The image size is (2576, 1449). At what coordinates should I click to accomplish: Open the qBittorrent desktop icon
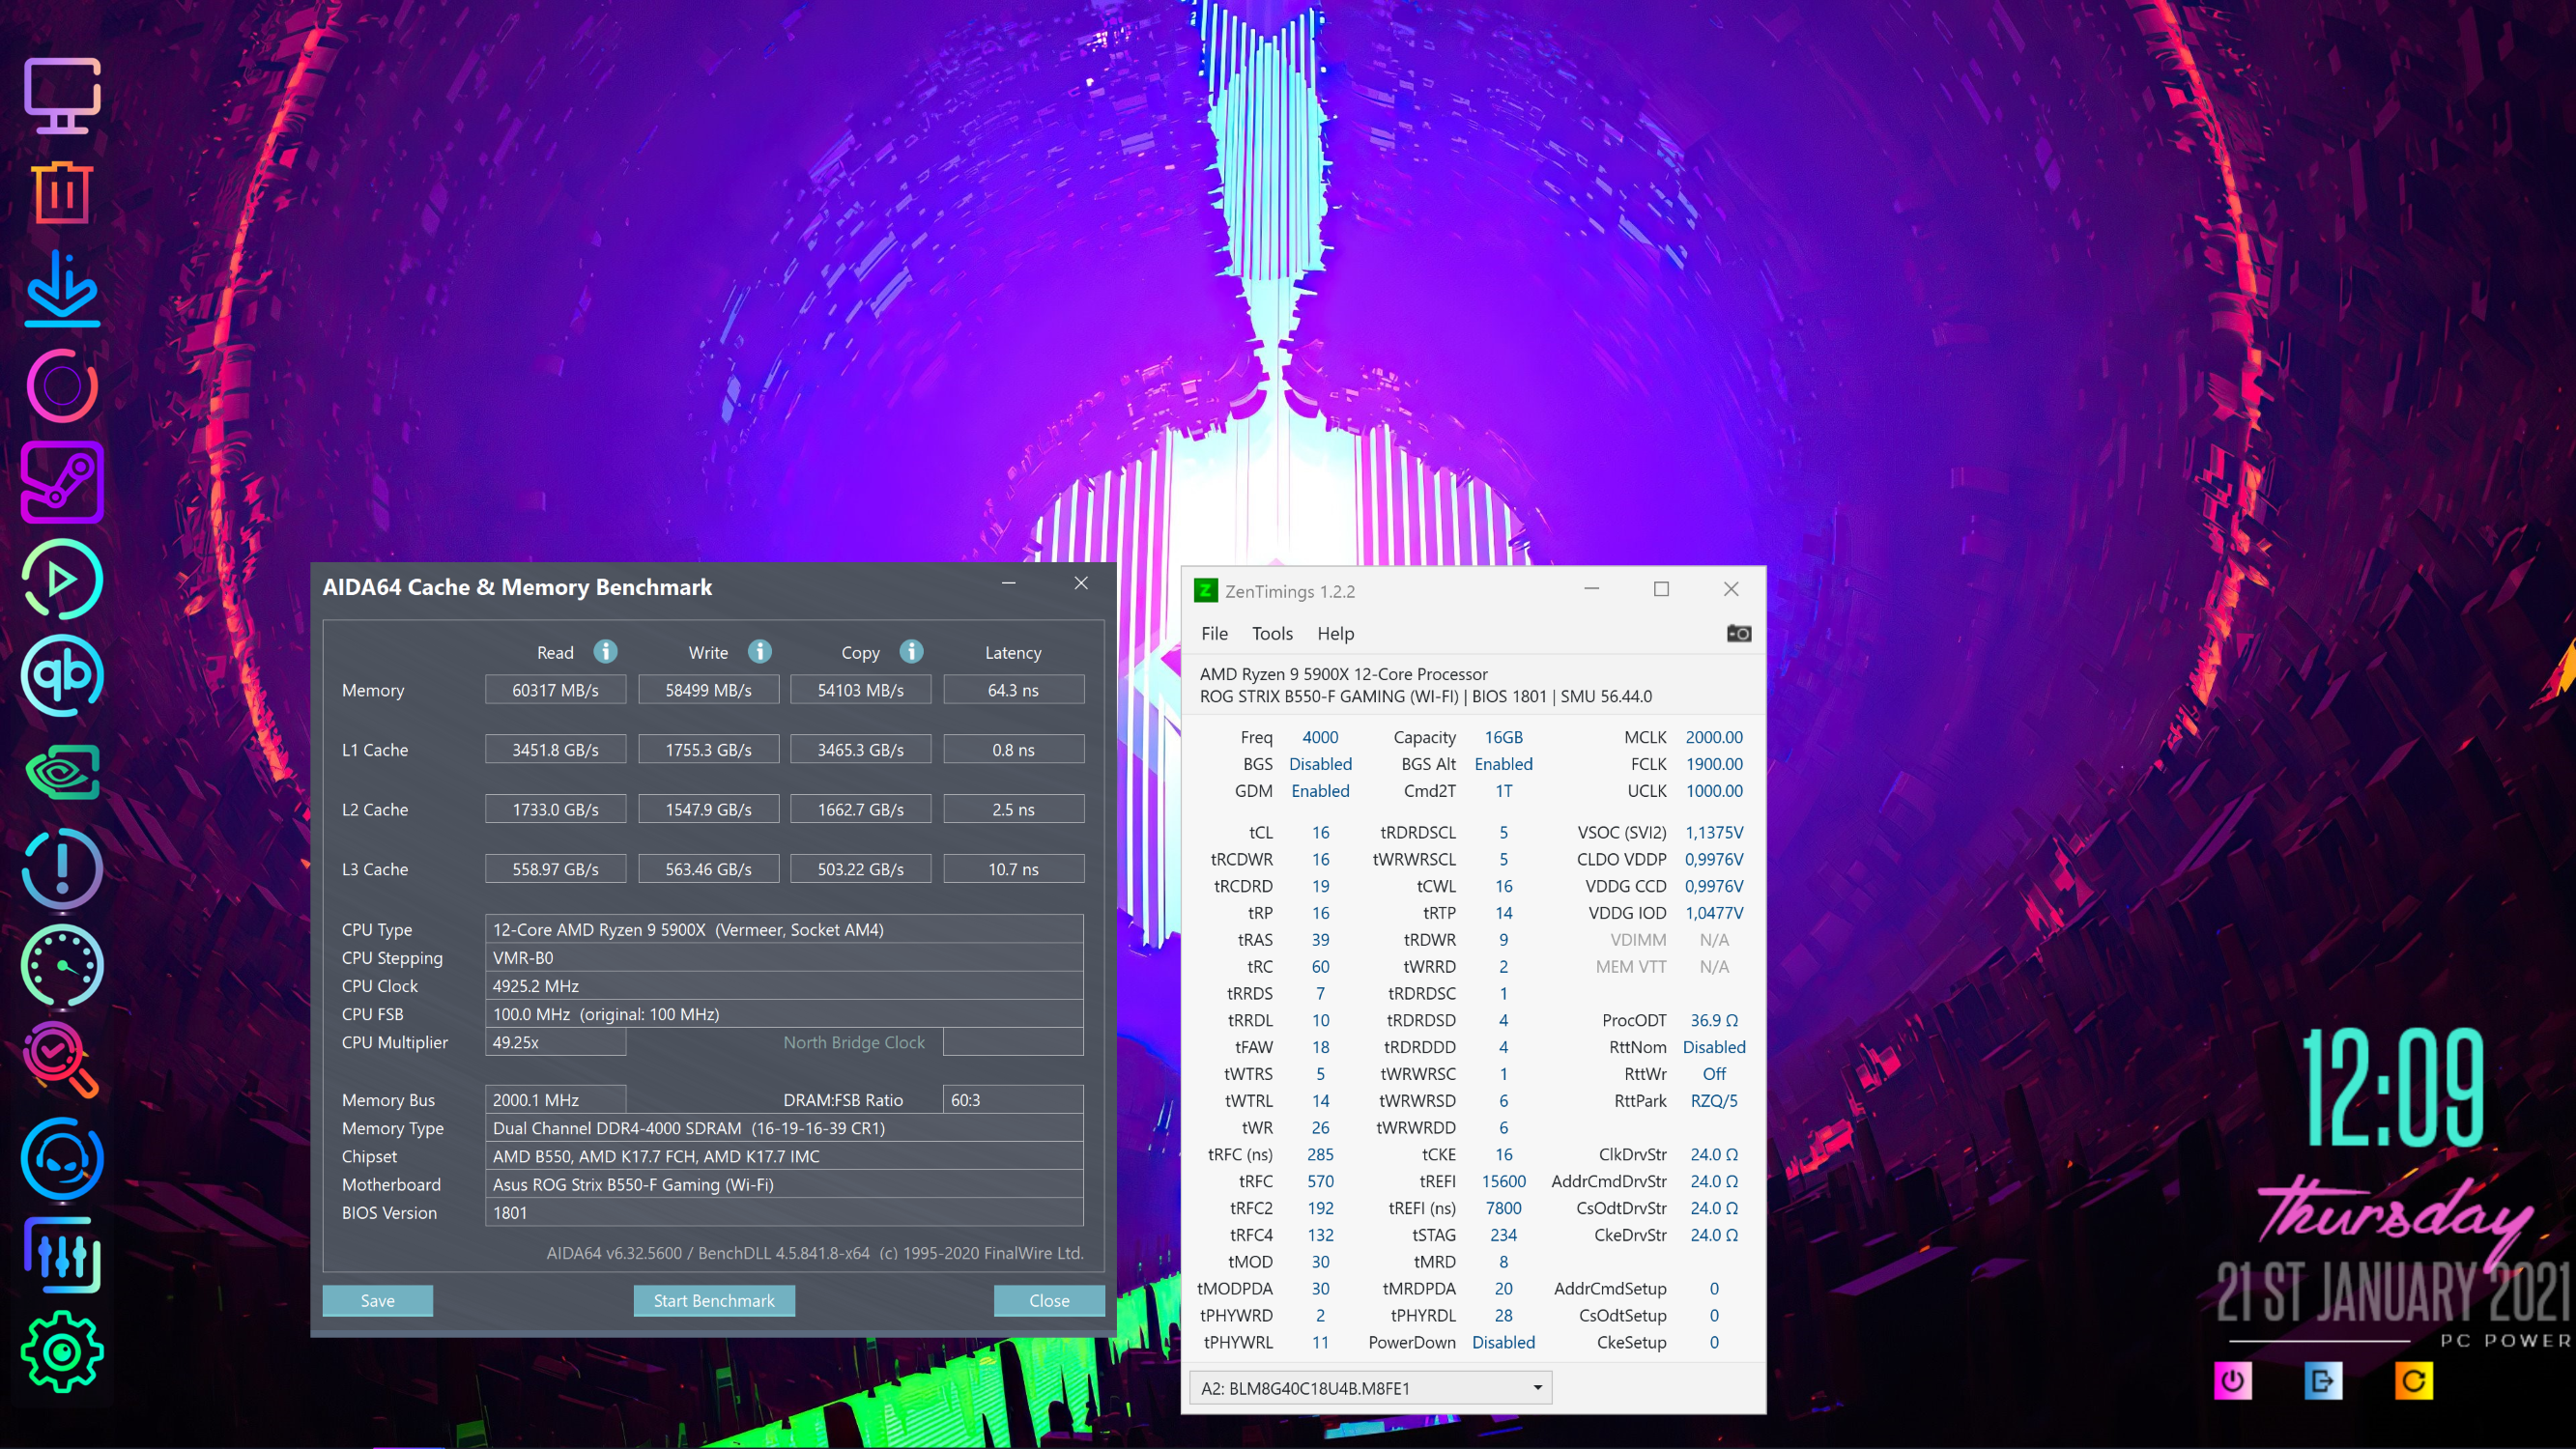tap(62, 675)
